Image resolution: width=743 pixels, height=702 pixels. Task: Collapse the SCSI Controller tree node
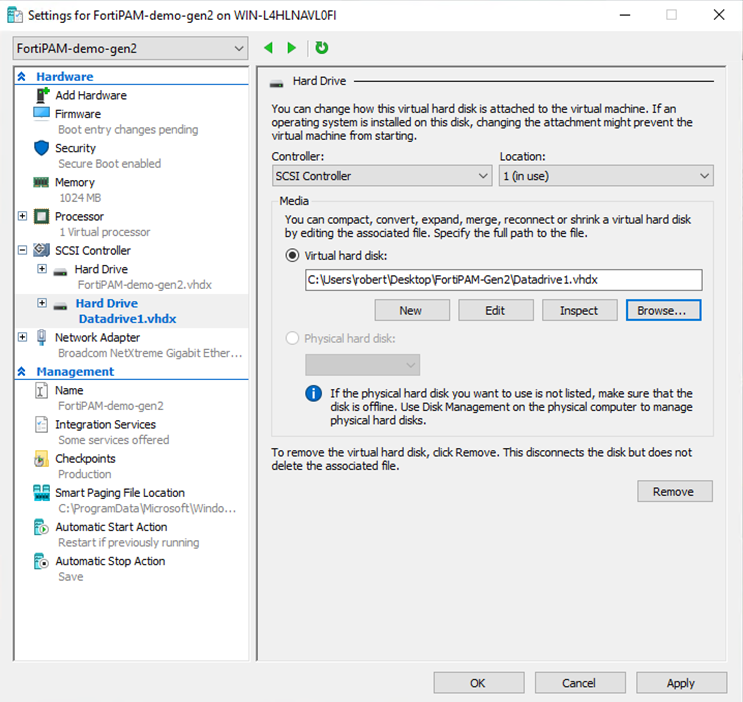(22, 250)
